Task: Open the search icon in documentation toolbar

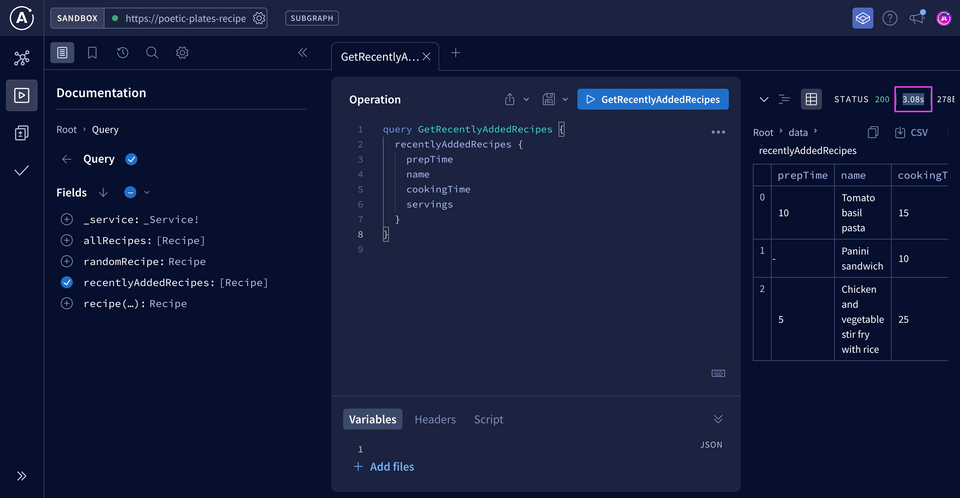Action: [152, 53]
